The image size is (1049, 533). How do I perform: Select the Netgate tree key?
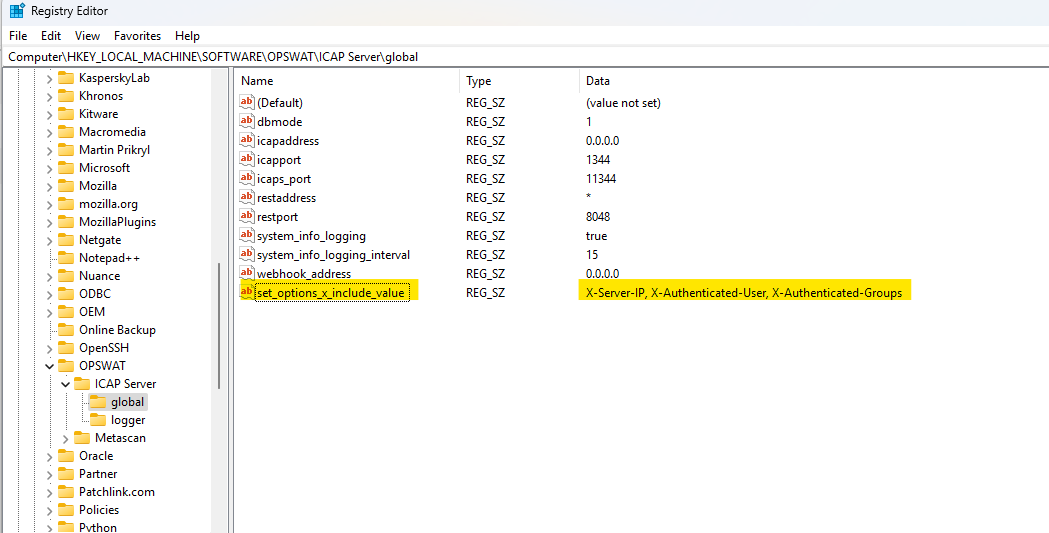(x=100, y=240)
